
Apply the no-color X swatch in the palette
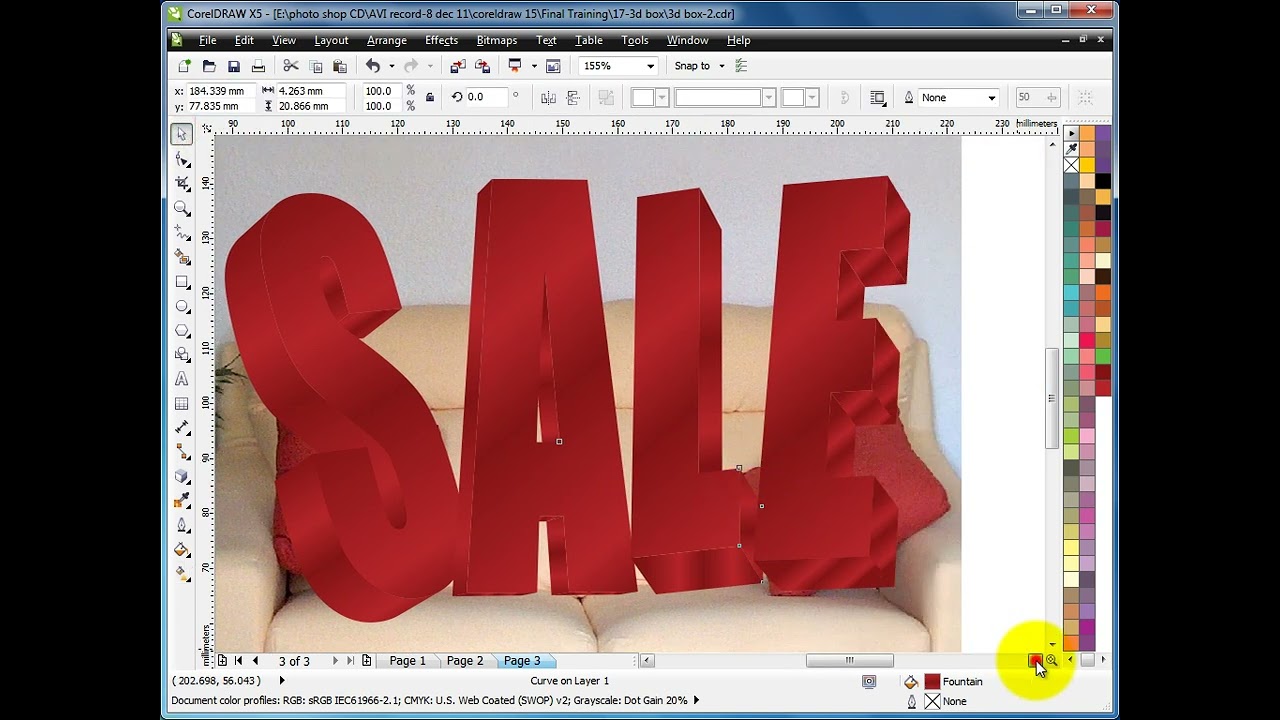(x=1072, y=165)
